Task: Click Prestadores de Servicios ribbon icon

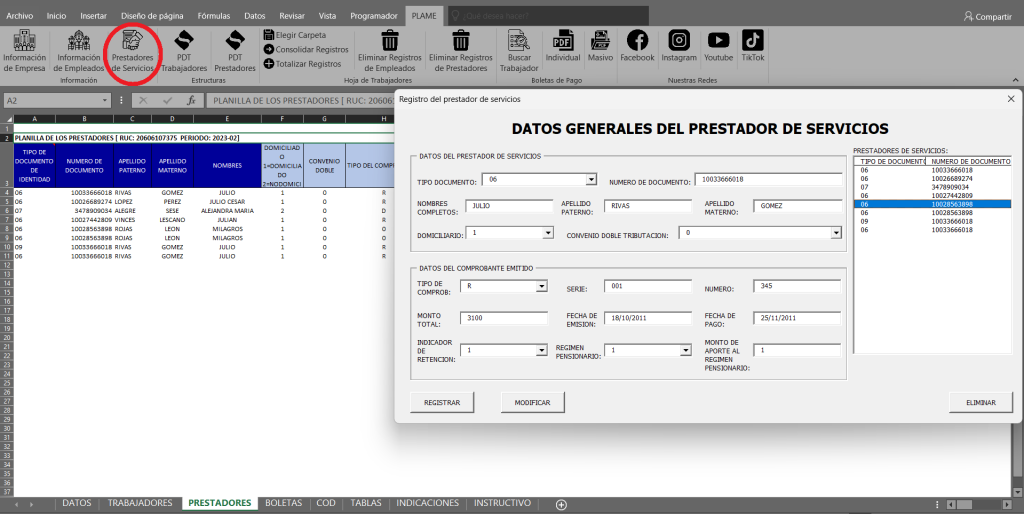Action: click(x=133, y=40)
